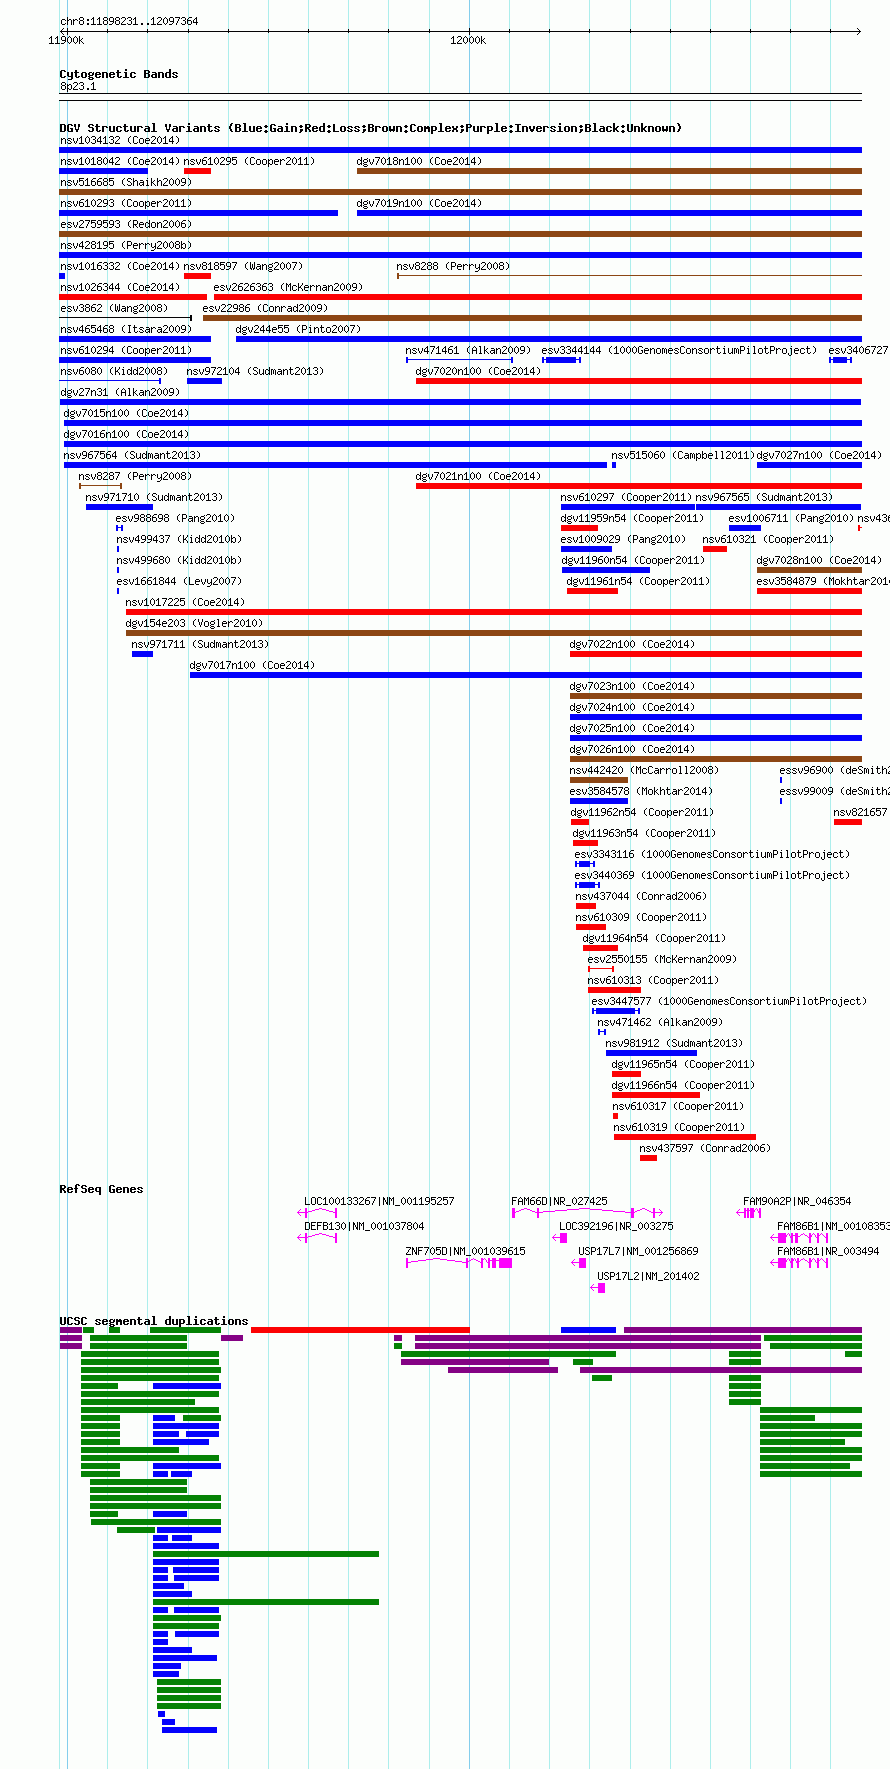890x1769 pixels.
Task: Click the DEFB130|NM_001037804 gene label
Action: coord(364,1226)
